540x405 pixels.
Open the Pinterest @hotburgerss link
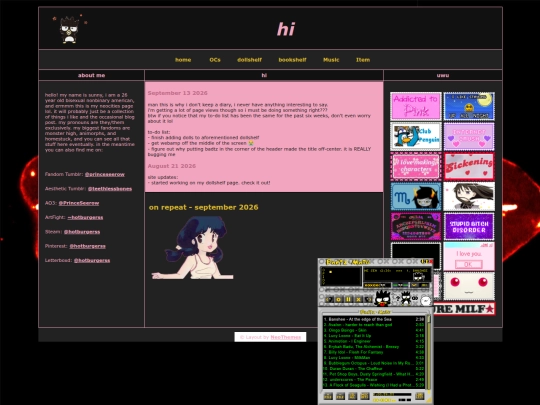[x=87, y=246]
